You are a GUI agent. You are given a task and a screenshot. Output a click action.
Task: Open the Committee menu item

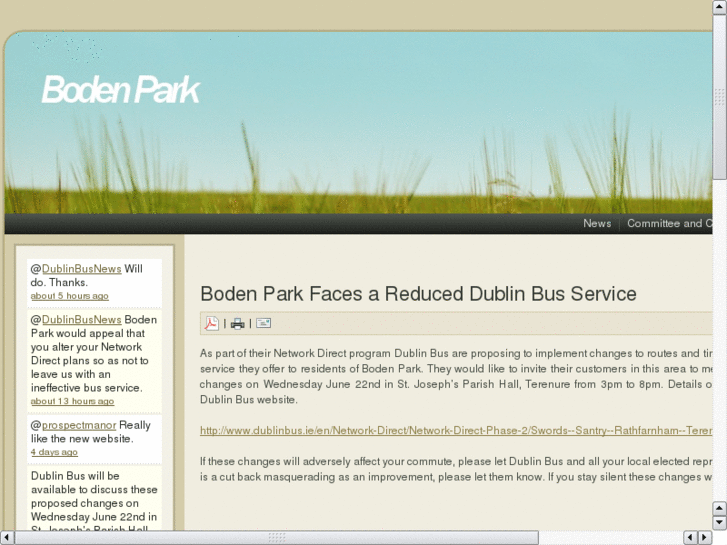coord(670,224)
